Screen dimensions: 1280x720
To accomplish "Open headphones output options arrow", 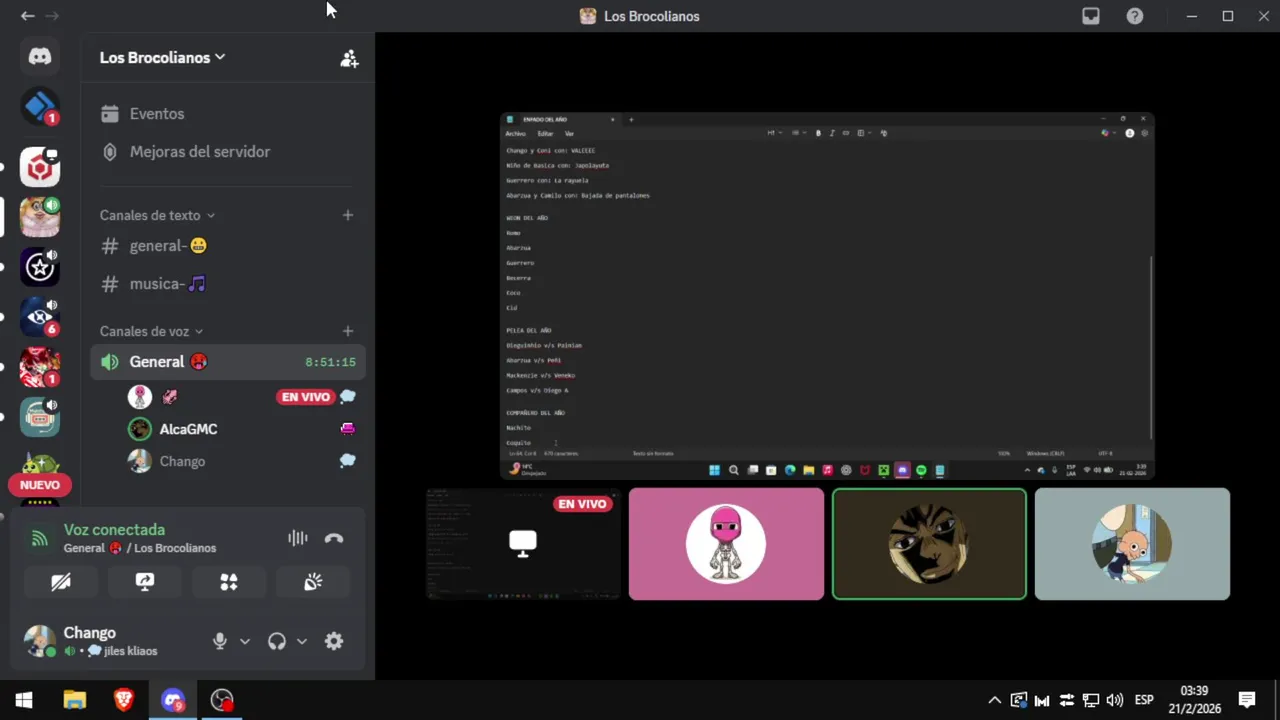I will pos(302,641).
